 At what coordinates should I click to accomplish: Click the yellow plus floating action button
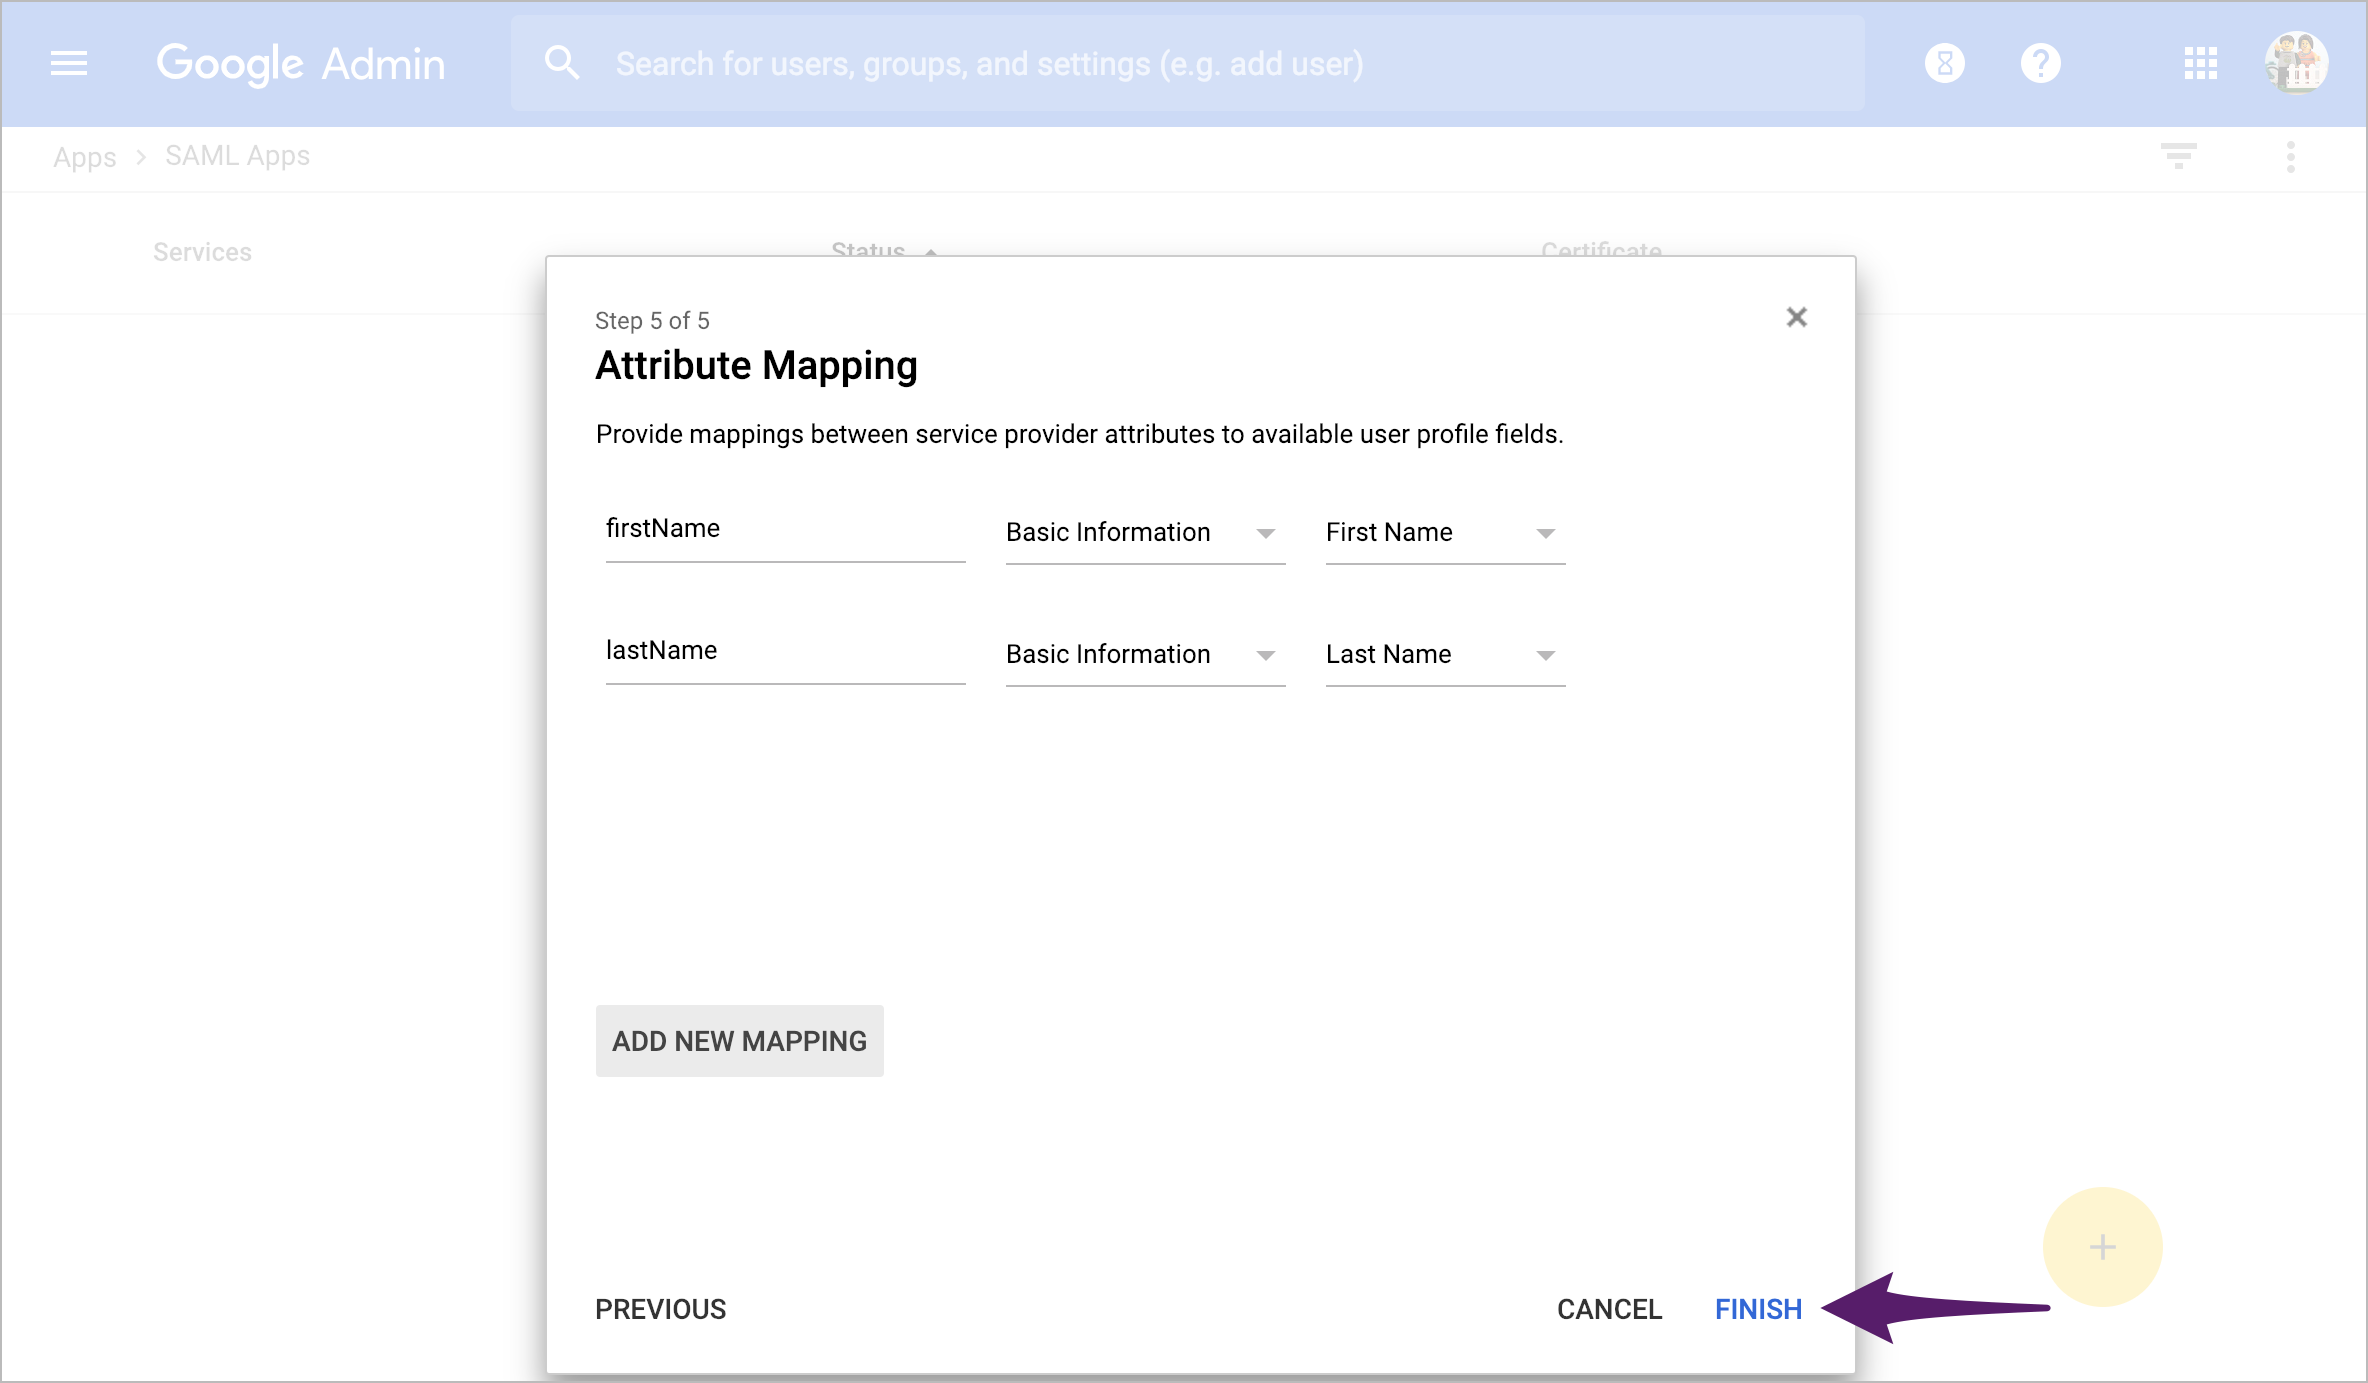2102,1247
